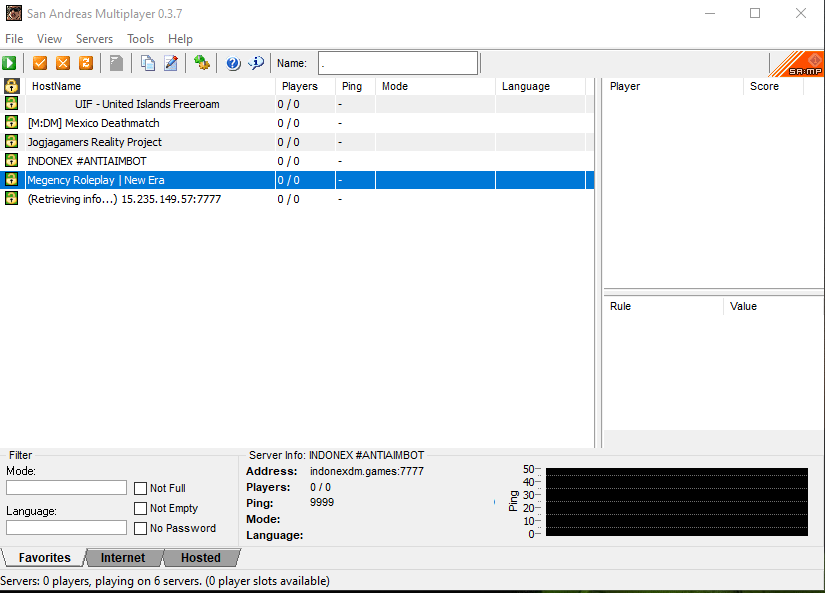Viewport: 825px width, 593px height.
Task: Click the Rule column header
Action: click(x=664, y=306)
